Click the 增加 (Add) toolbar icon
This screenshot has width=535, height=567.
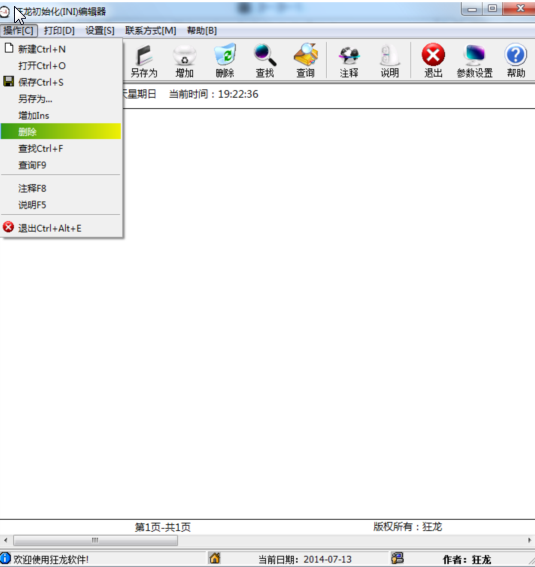pyautogui.click(x=184, y=61)
